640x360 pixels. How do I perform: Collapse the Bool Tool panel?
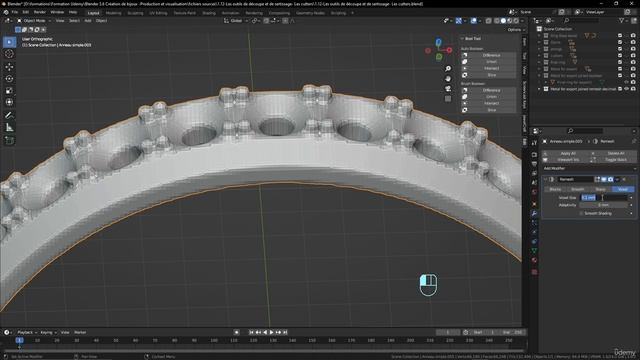pyautogui.click(x=462, y=39)
